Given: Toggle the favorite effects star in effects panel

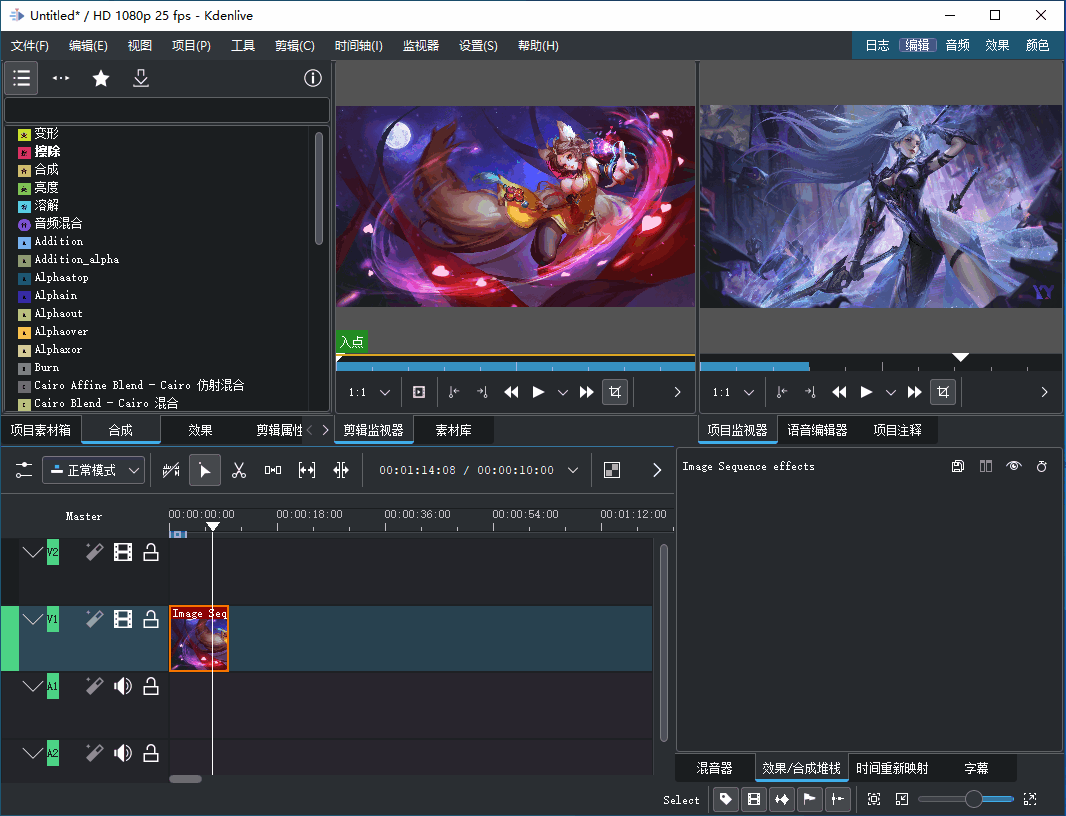Looking at the screenshot, I should coord(100,78).
